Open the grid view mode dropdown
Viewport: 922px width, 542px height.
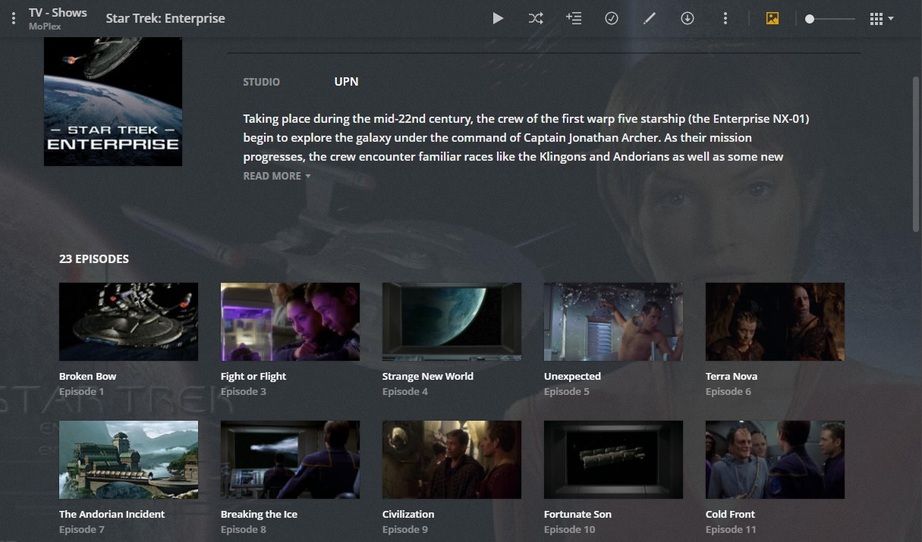tap(881, 19)
